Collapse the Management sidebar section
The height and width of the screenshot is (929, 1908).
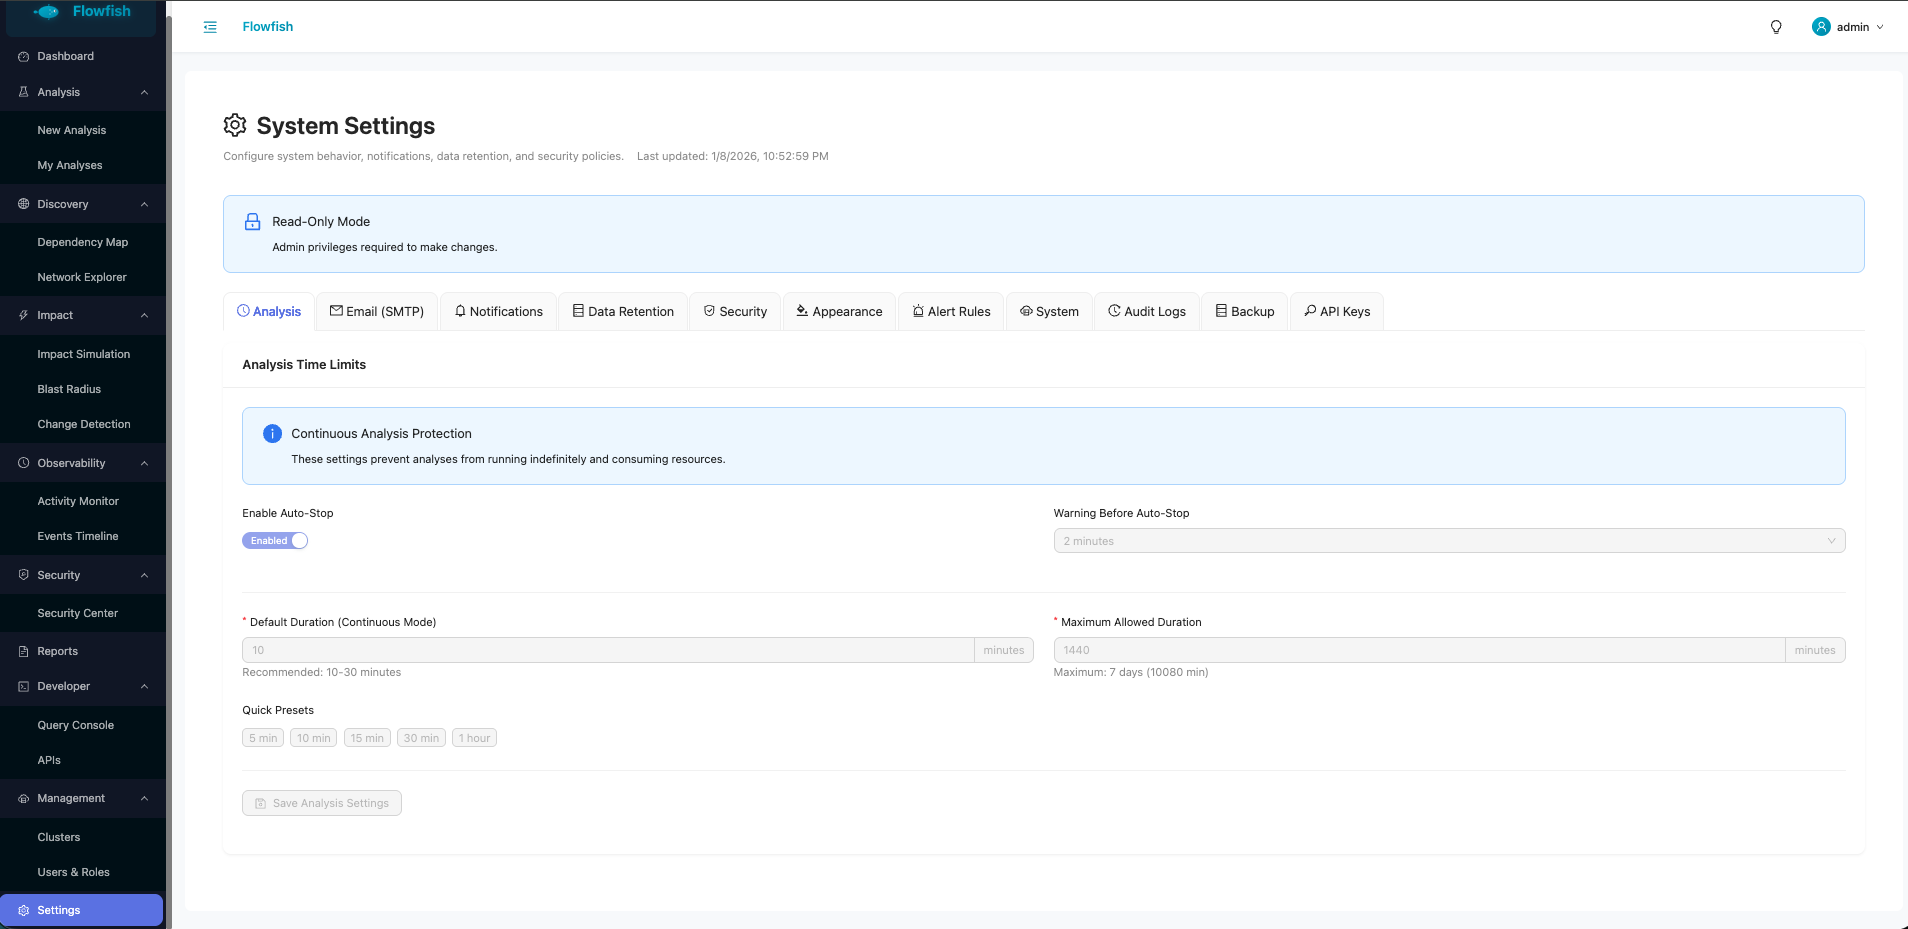[x=144, y=798]
